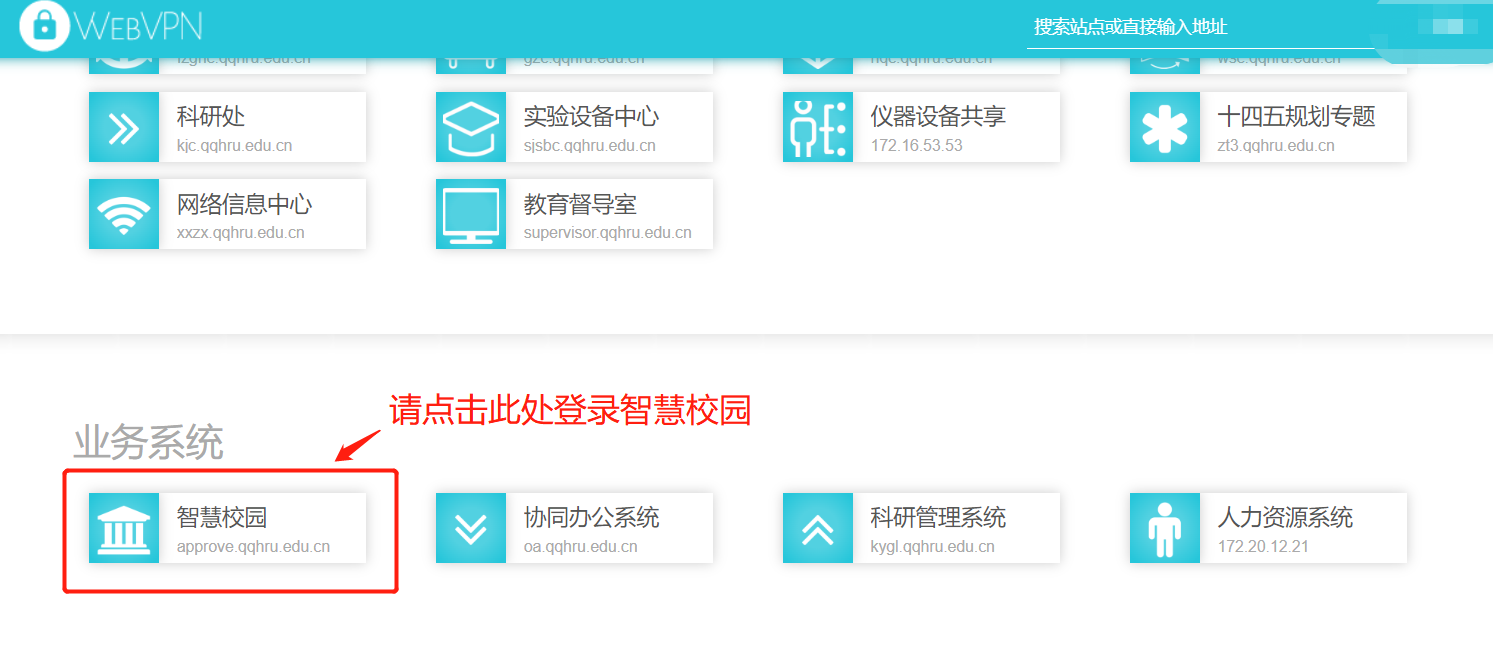Click the 教育督导室 monitor icon
The image size is (1493, 646).
(x=471, y=214)
